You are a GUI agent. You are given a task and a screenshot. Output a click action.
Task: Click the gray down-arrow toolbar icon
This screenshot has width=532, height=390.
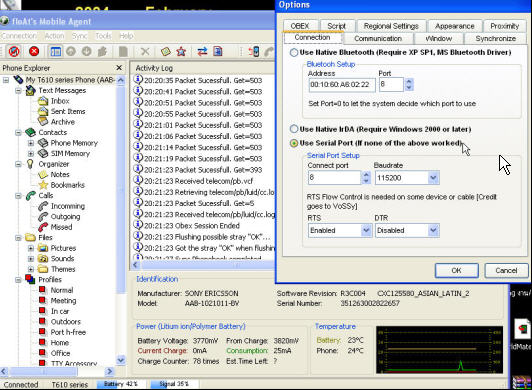pos(87,52)
